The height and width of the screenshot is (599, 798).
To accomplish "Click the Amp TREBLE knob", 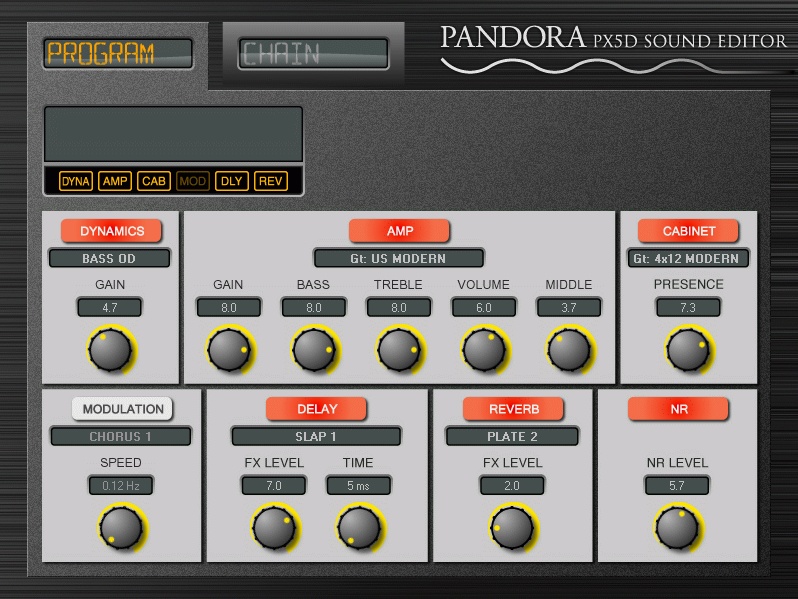I will click(399, 350).
